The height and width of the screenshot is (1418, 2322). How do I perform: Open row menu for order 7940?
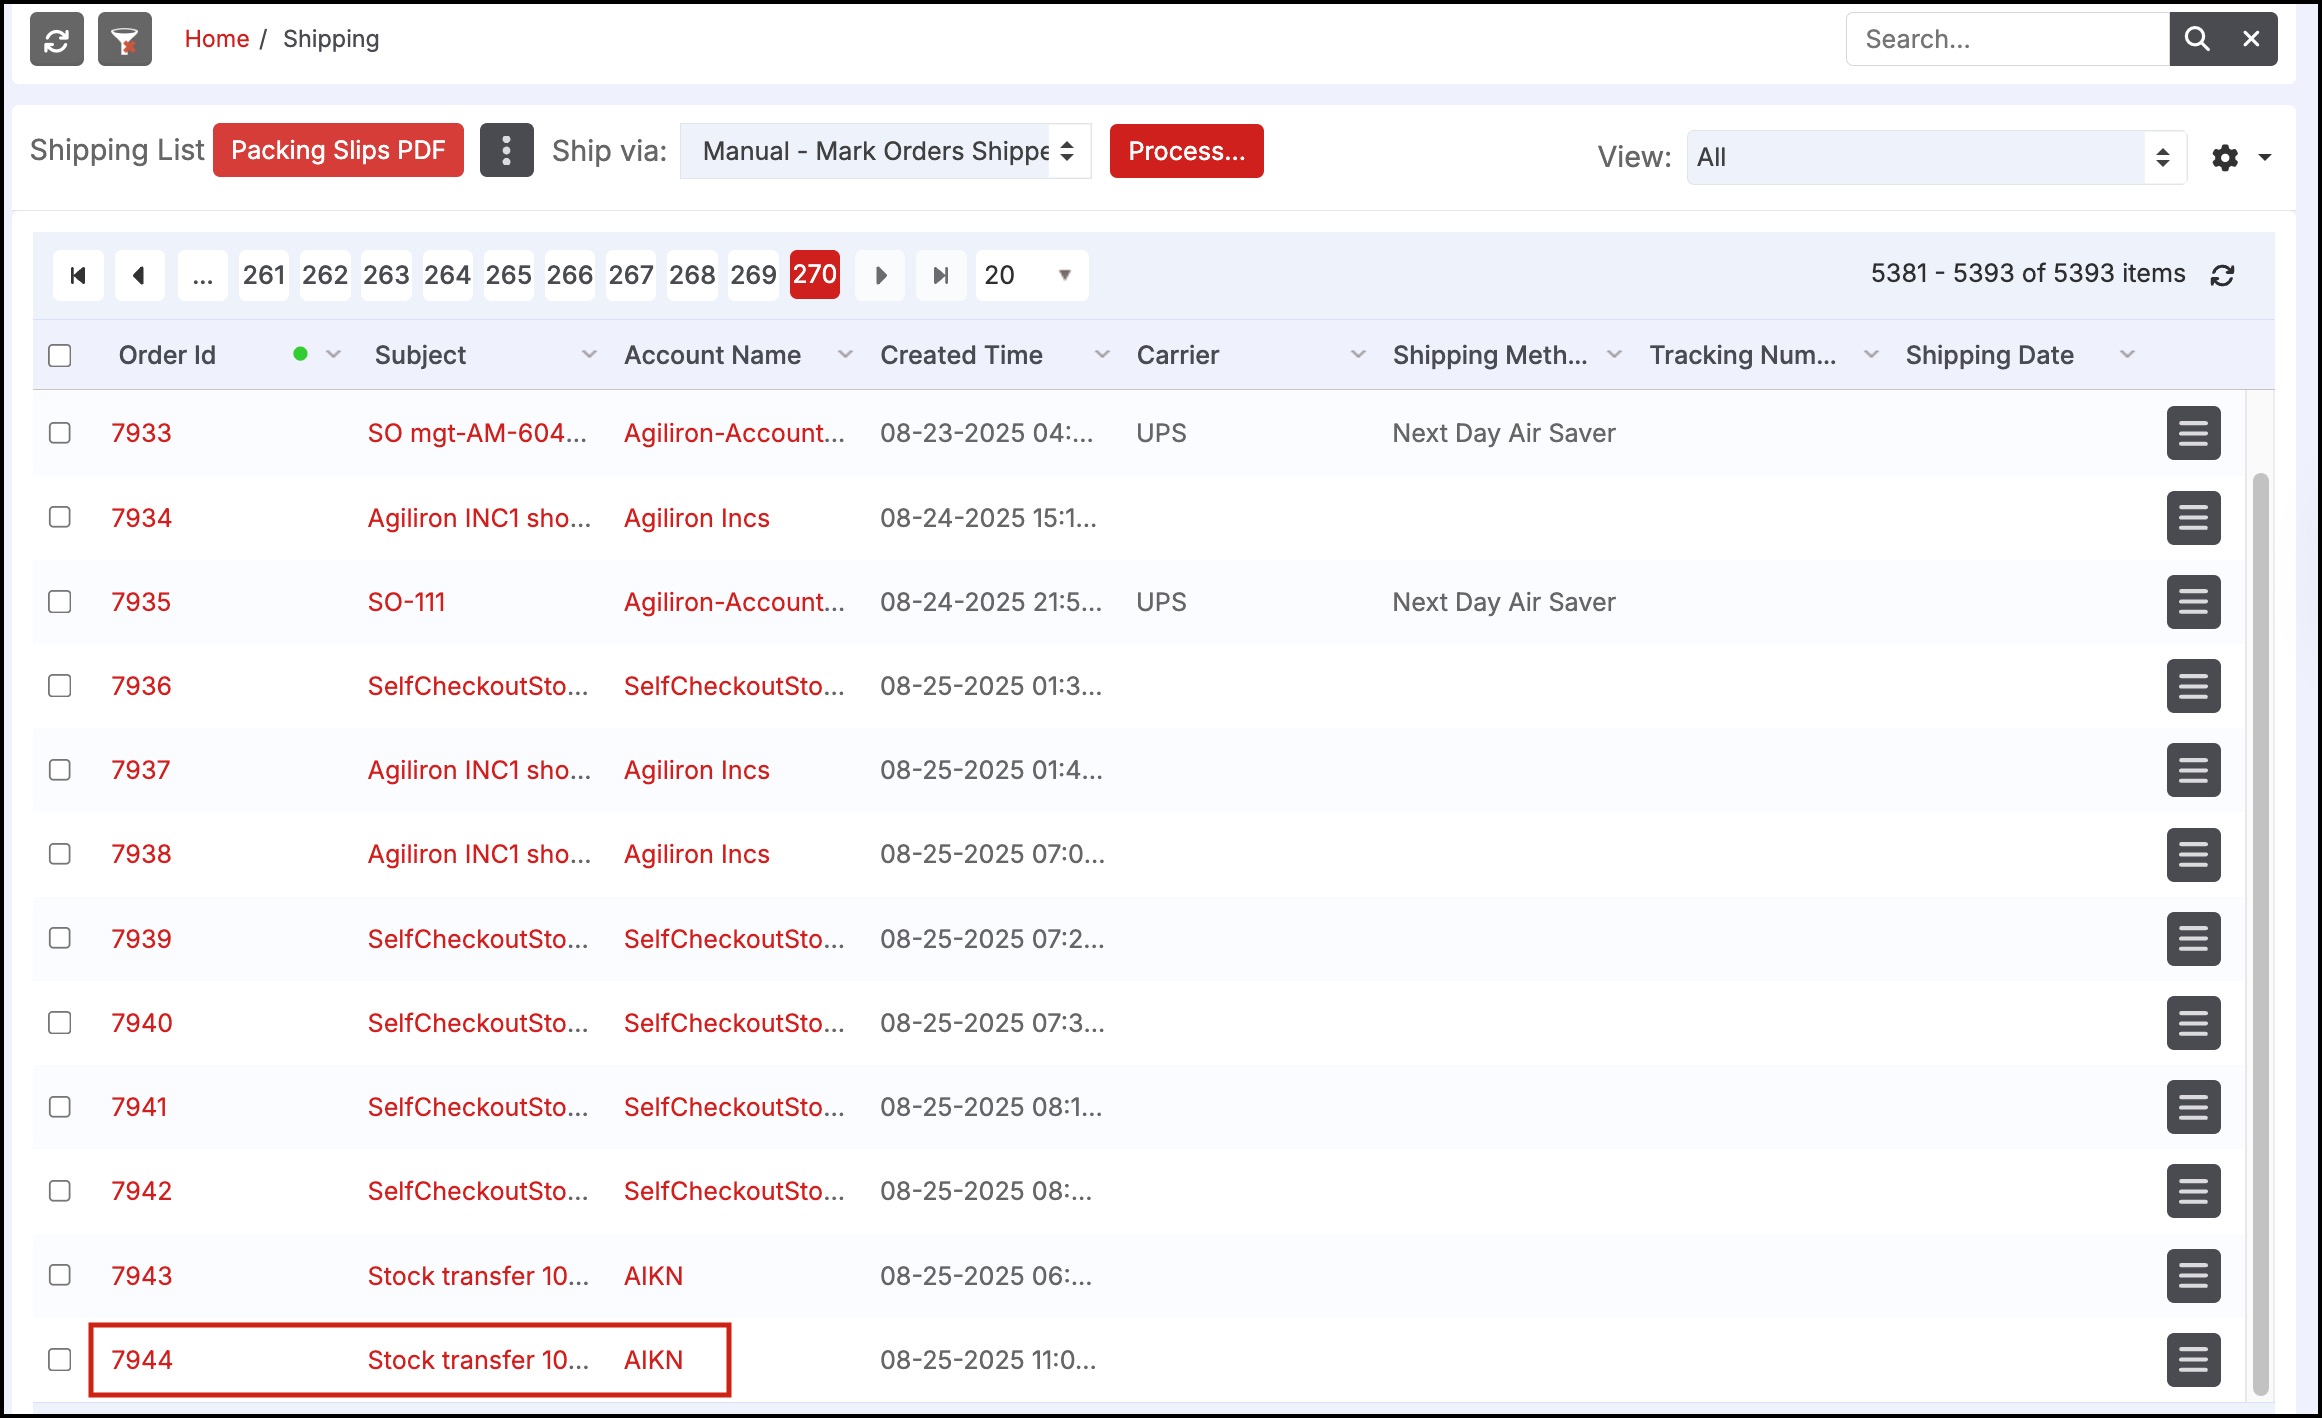[2193, 1023]
